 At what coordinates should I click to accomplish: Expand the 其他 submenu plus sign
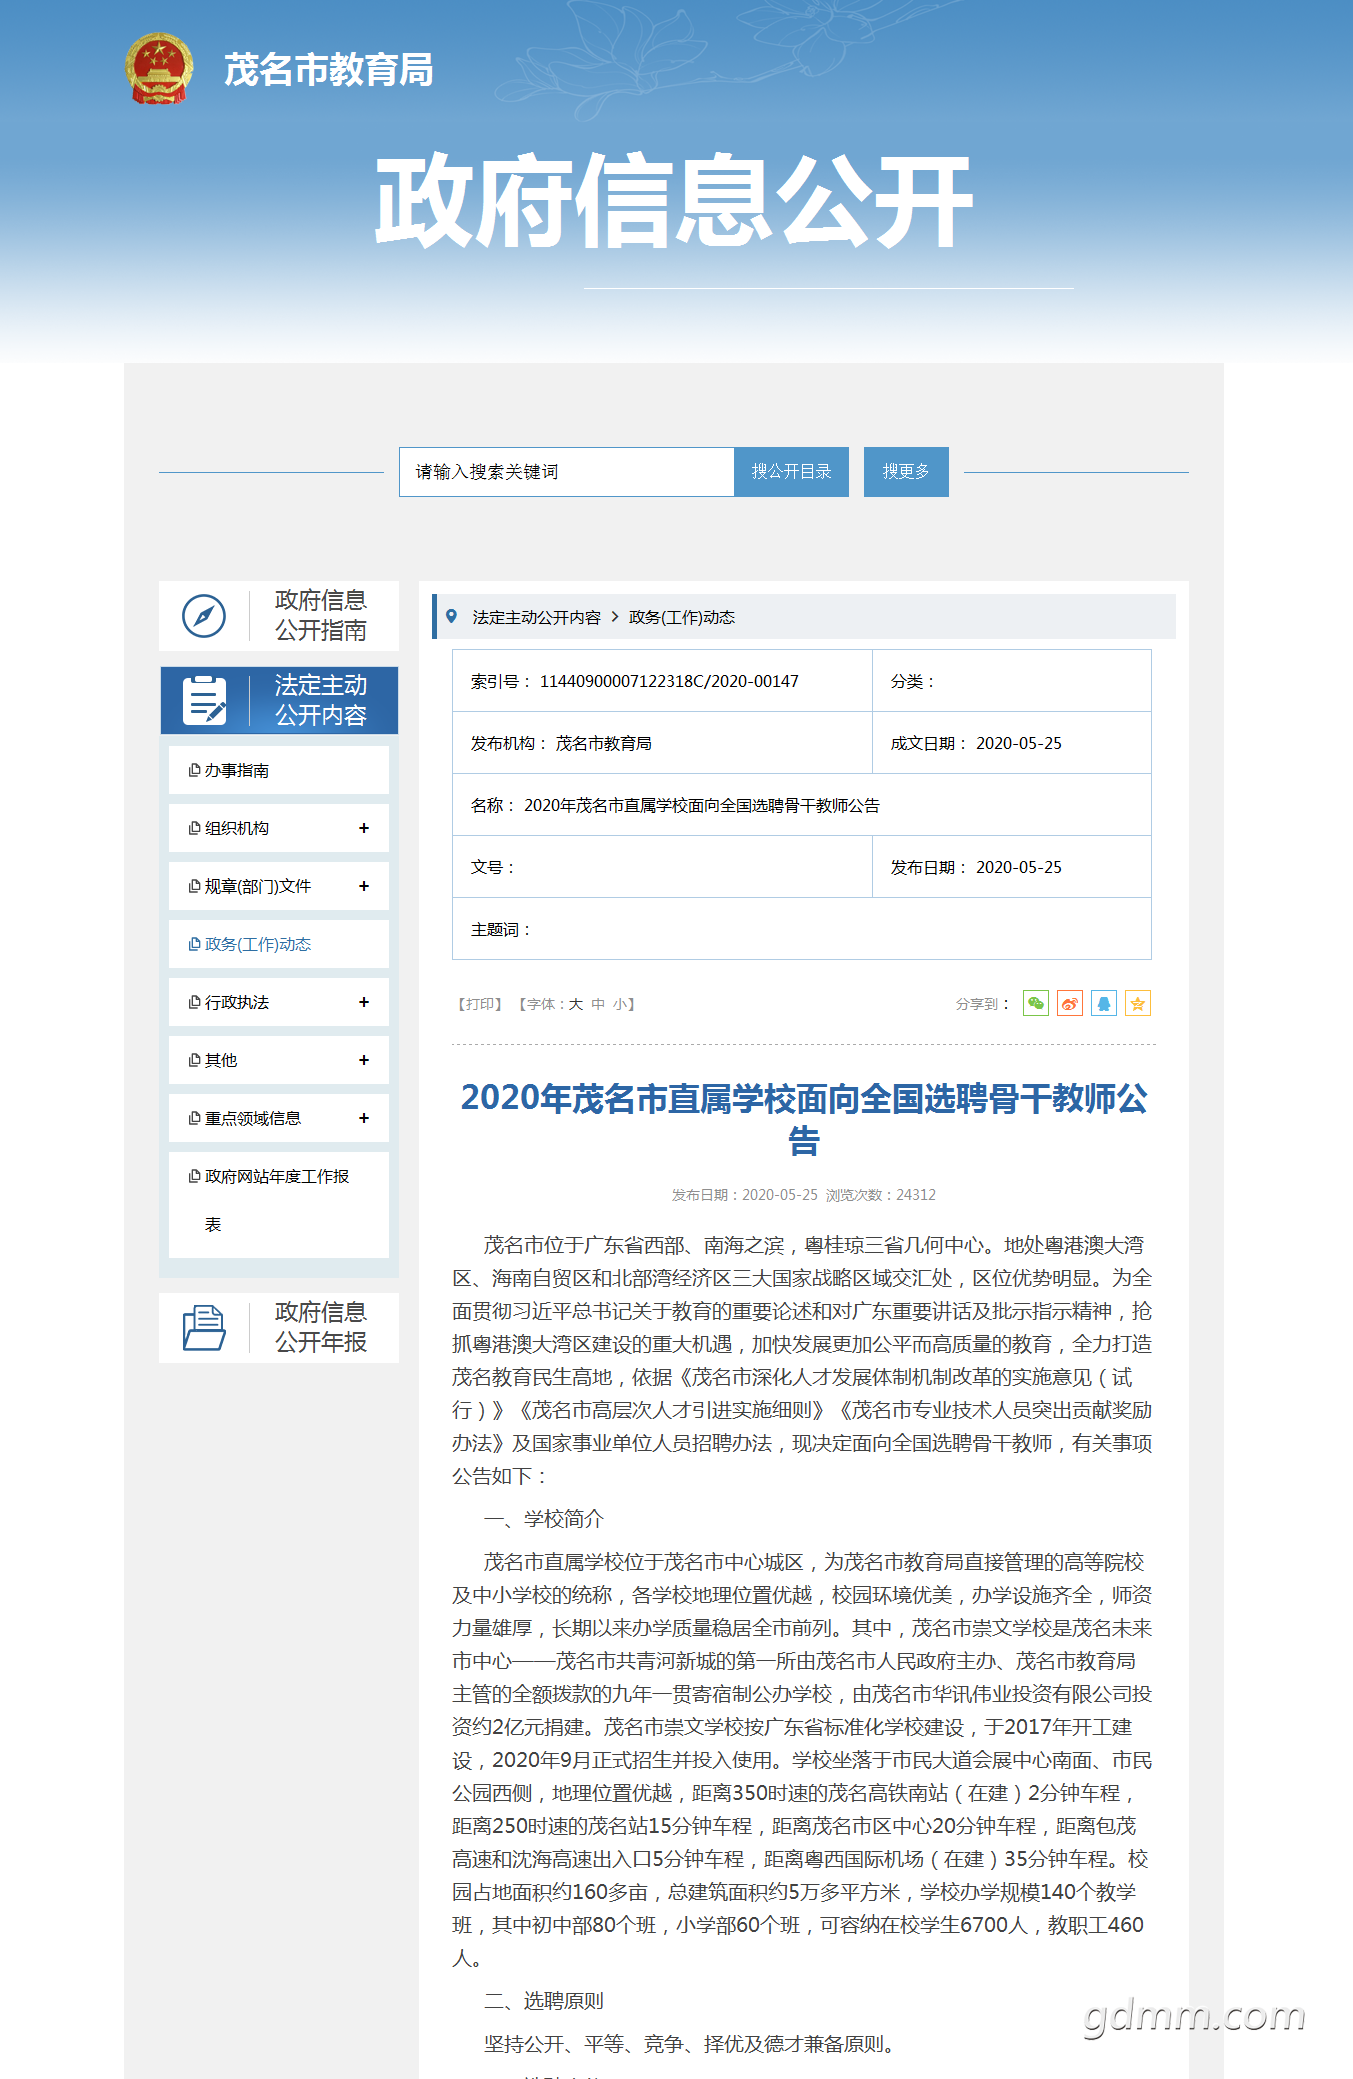click(364, 1060)
